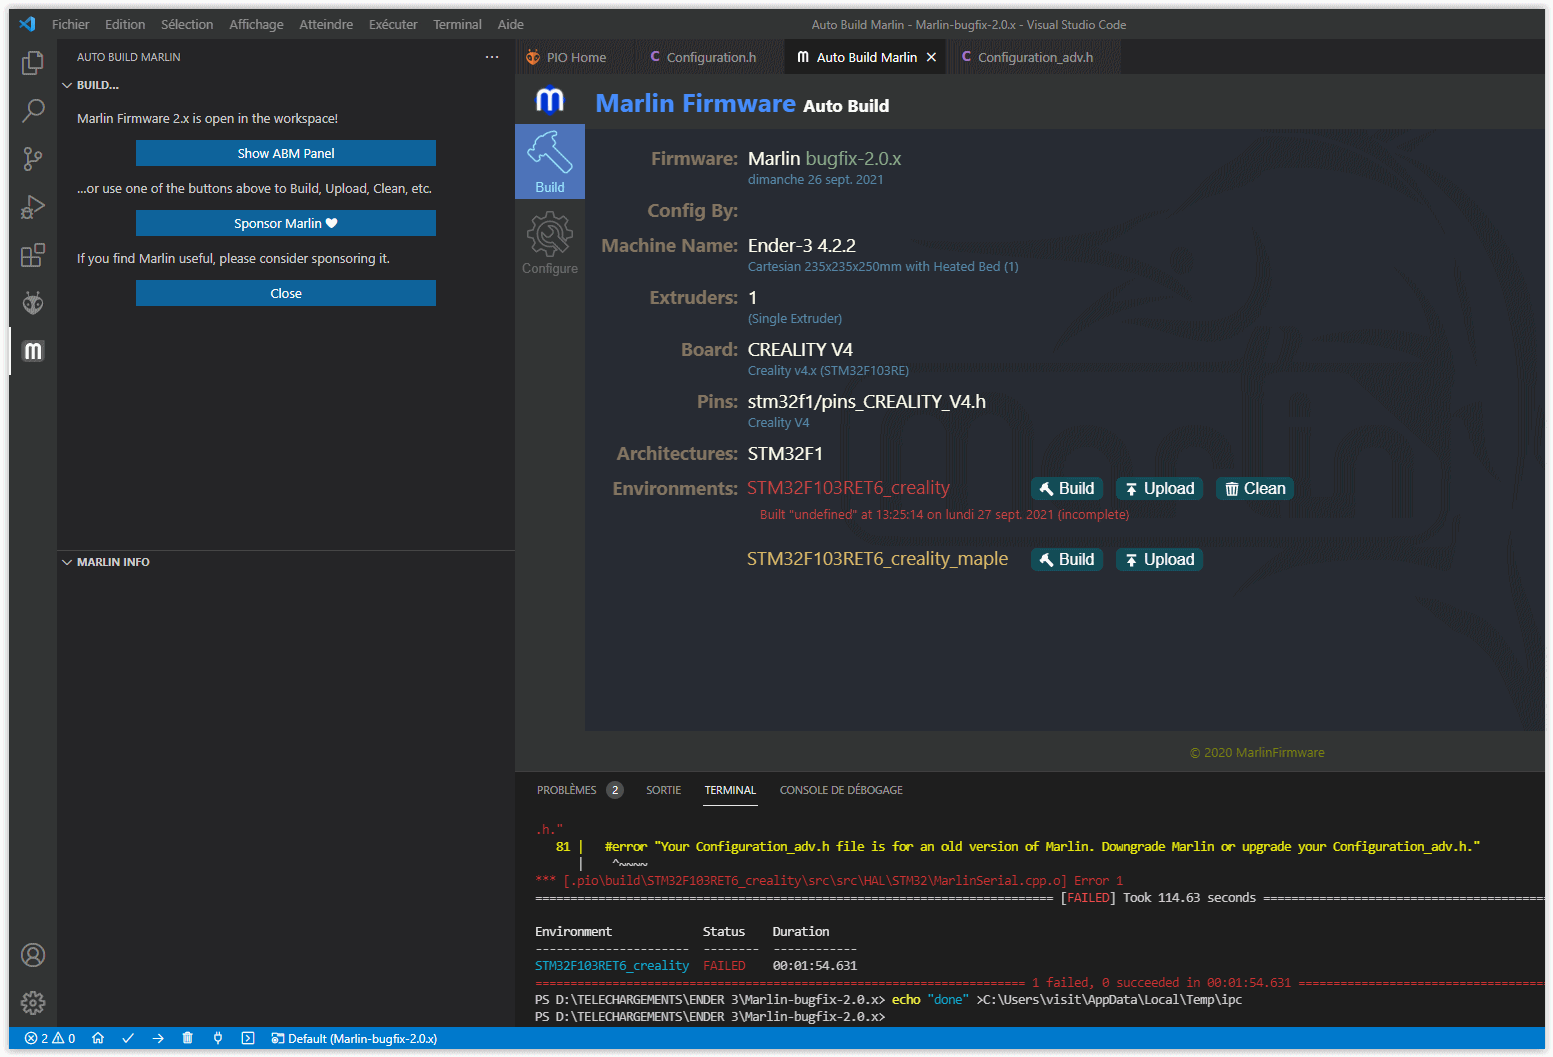Open the Affichage menu
This screenshot has width=1553, height=1057.
pos(256,24)
